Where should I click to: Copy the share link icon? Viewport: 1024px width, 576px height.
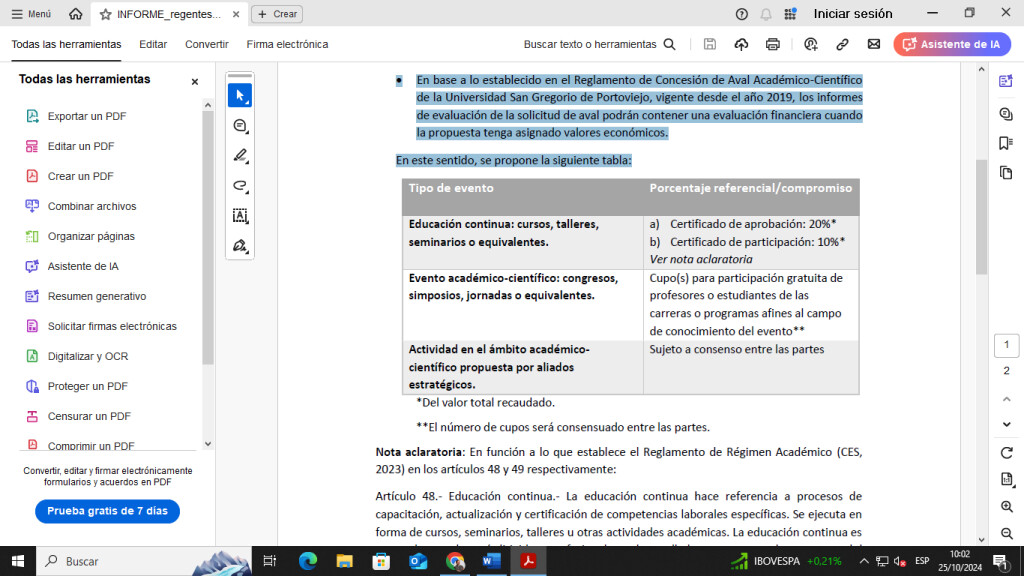(x=842, y=44)
